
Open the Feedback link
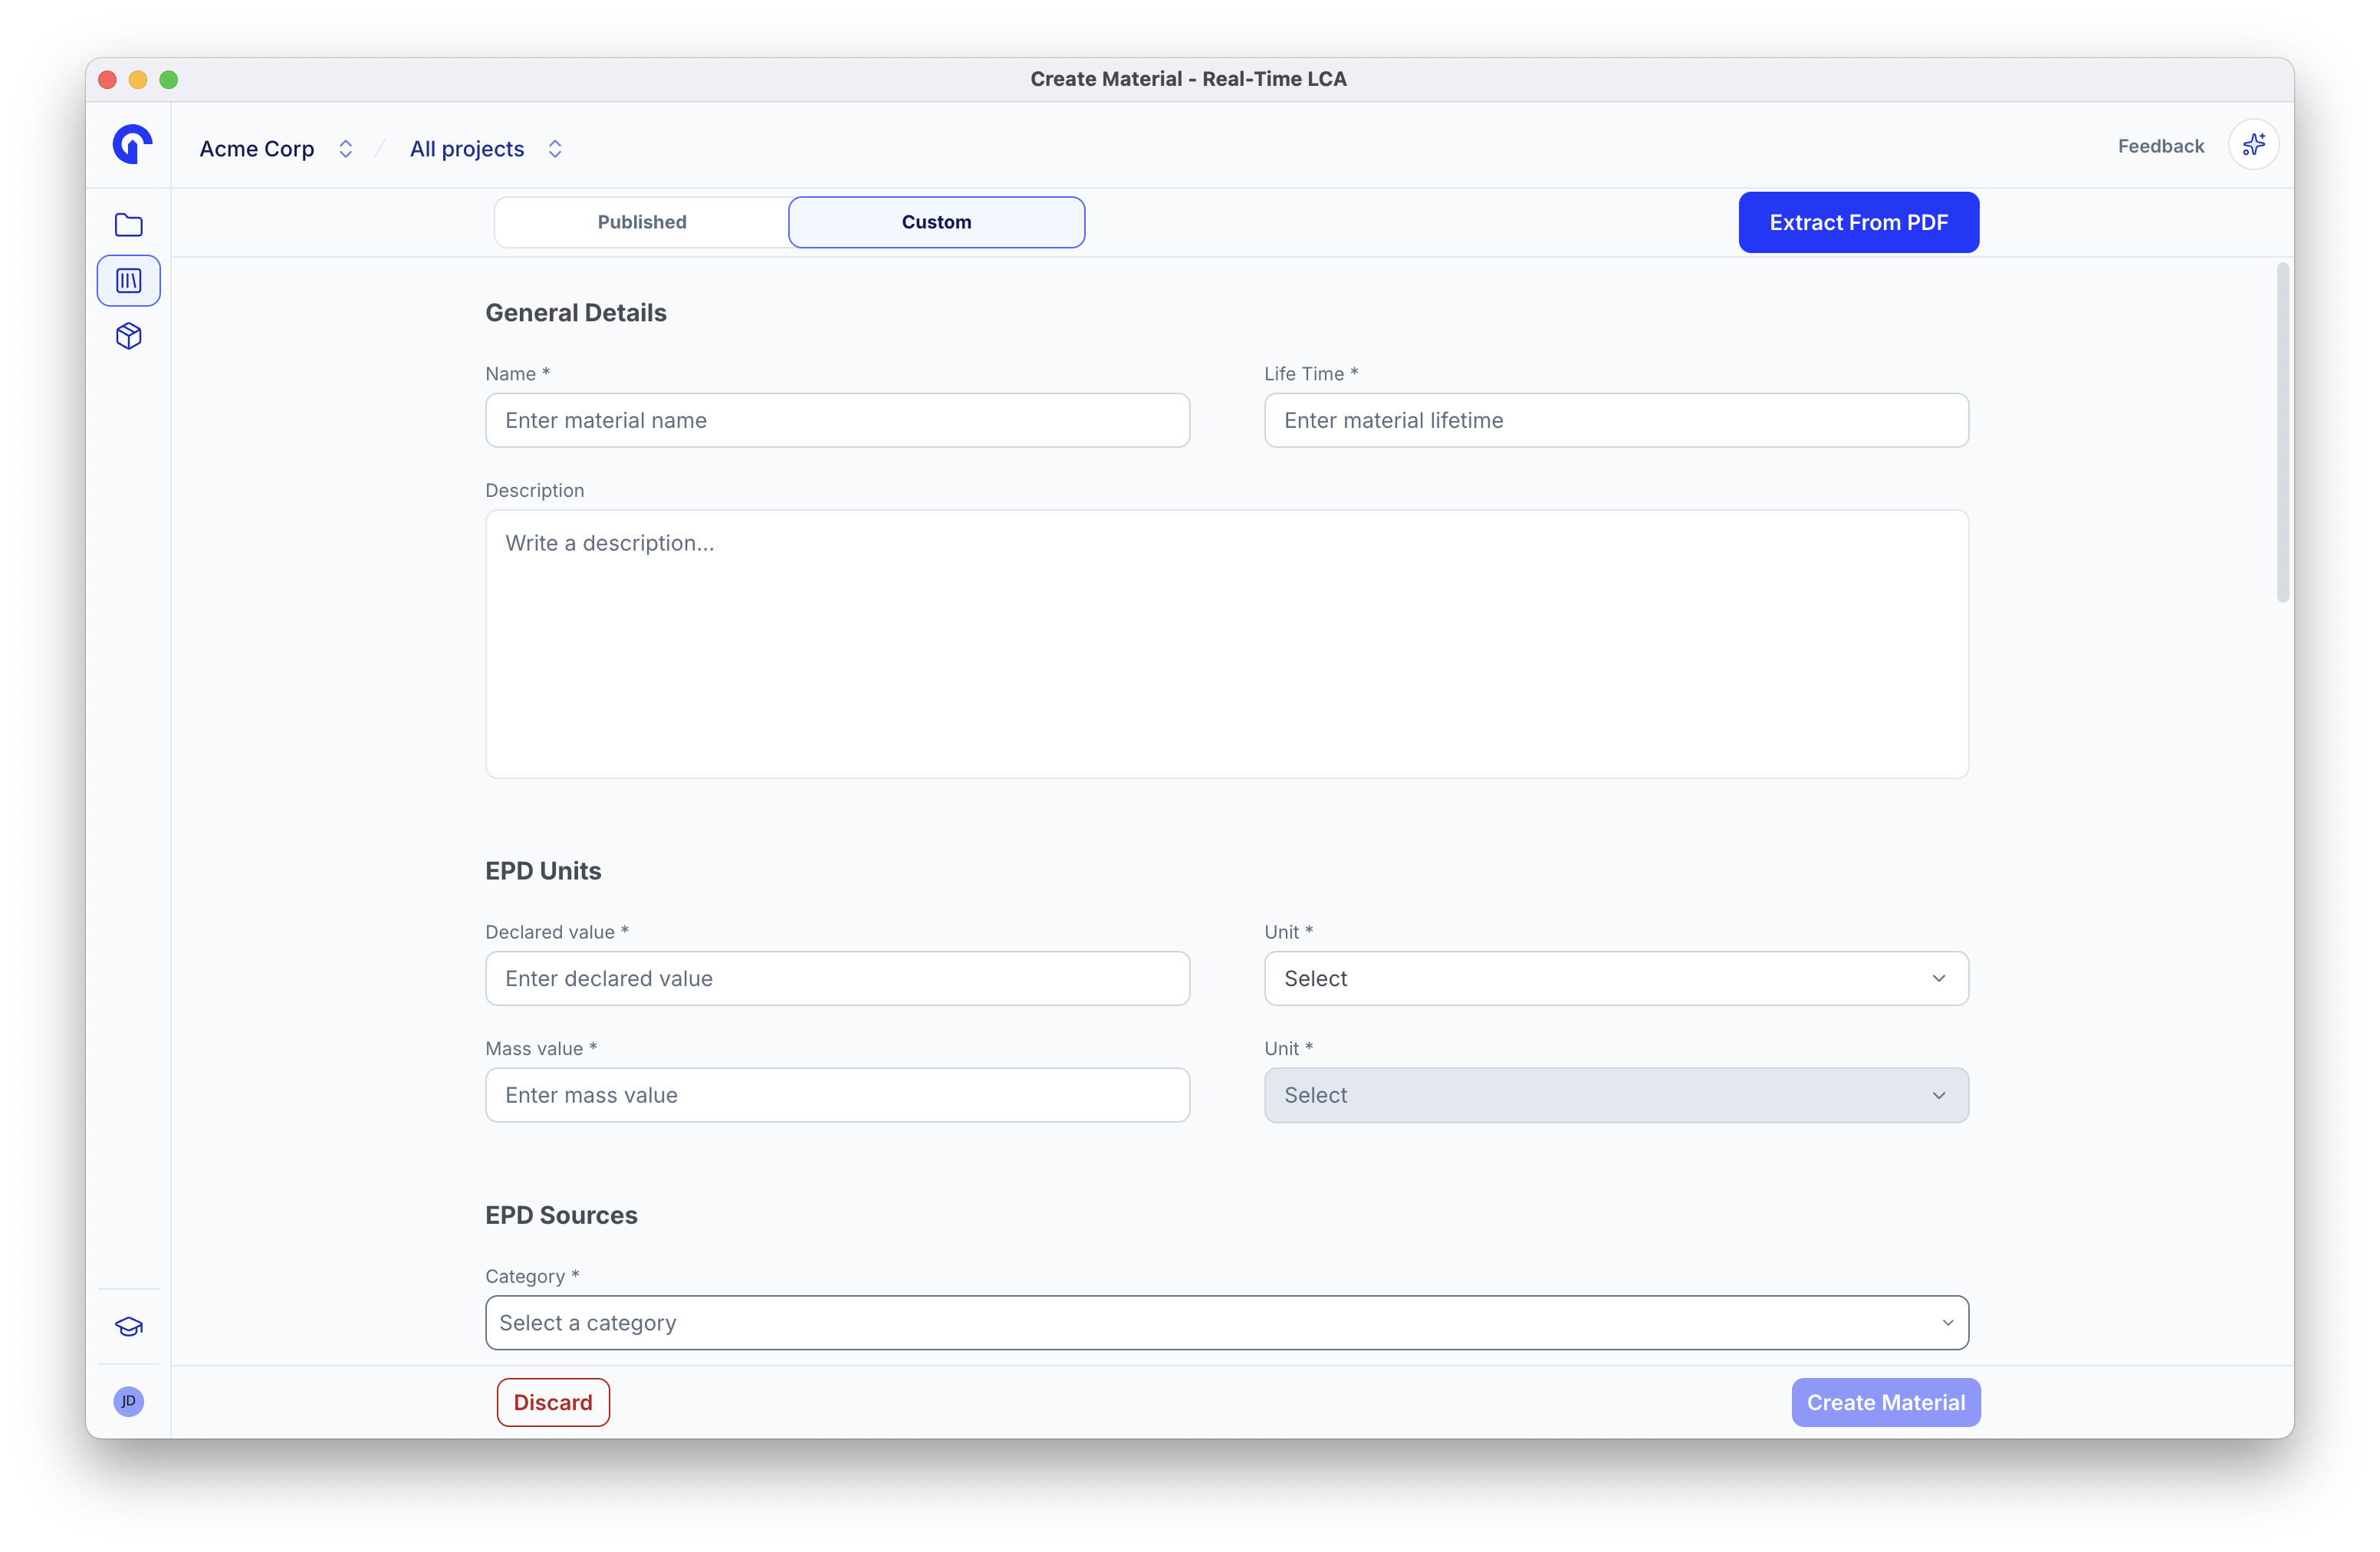point(2160,146)
